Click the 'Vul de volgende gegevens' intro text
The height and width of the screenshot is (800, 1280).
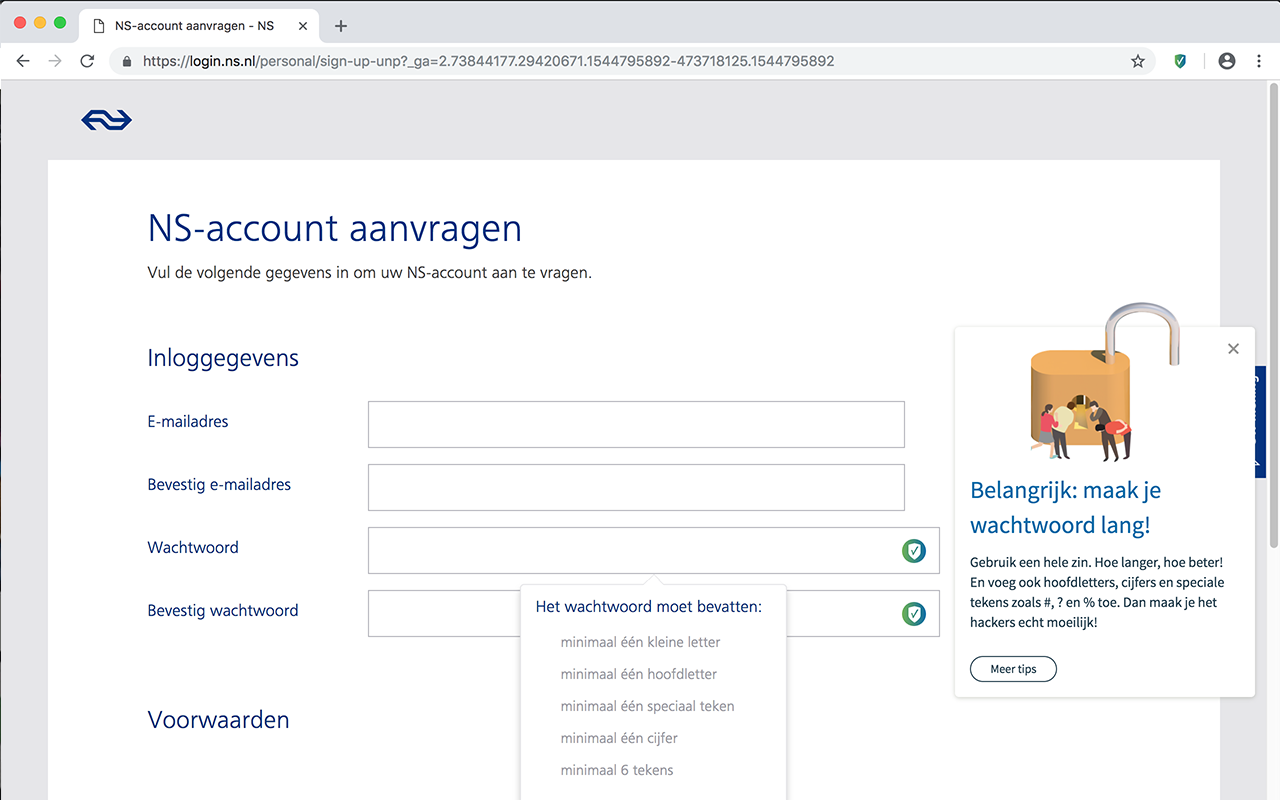pyautogui.click(x=369, y=272)
